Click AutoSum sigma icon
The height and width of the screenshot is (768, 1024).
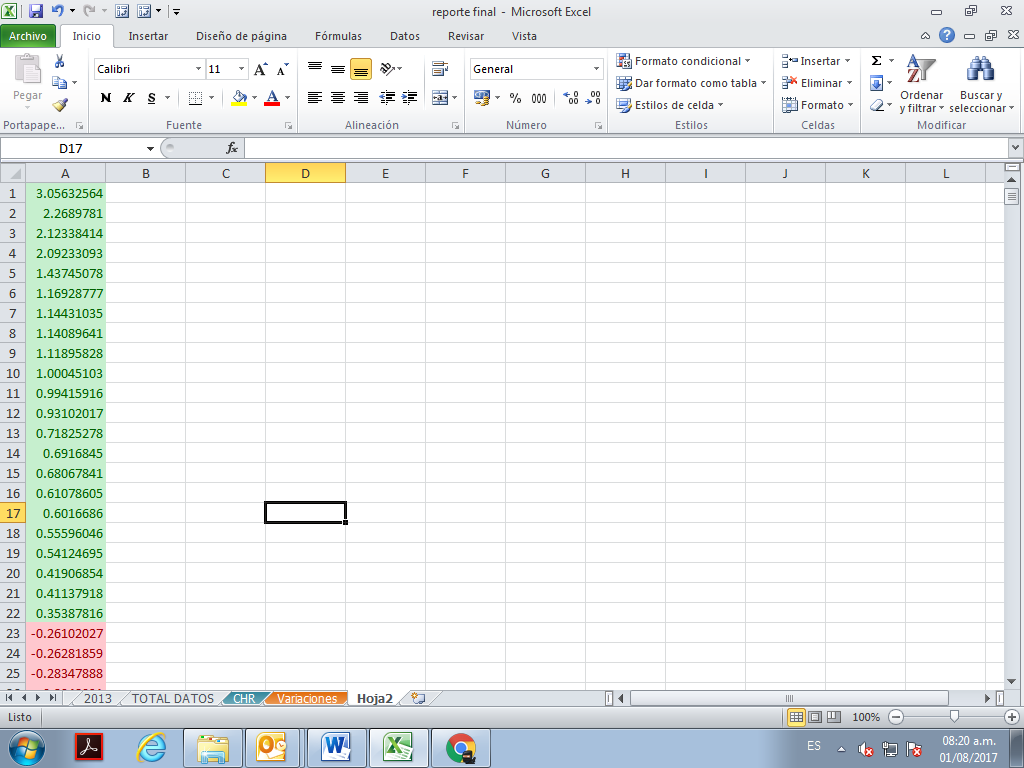click(876, 61)
